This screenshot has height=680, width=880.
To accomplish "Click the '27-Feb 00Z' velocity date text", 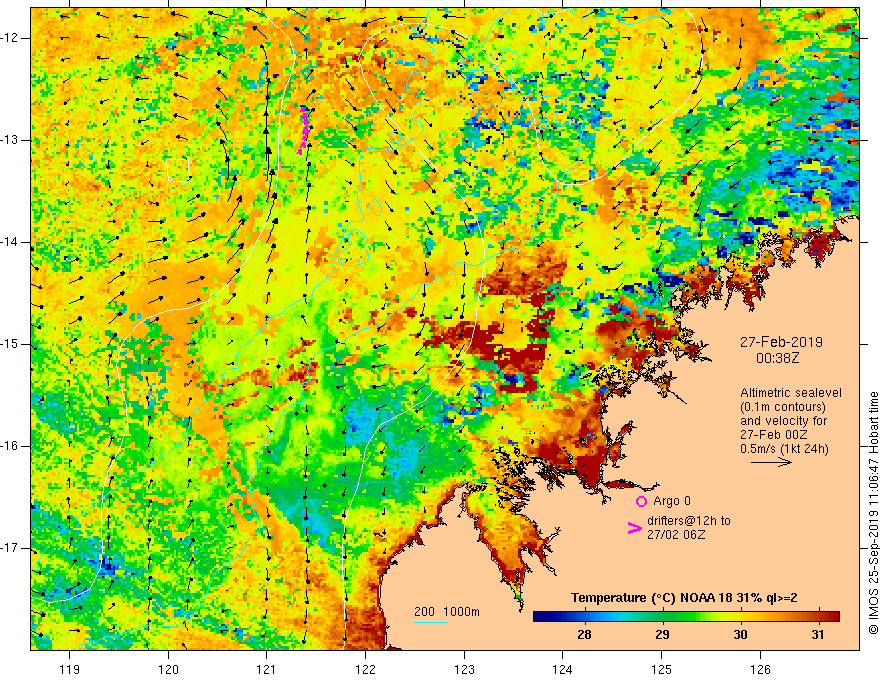I will click(x=773, y=435).
